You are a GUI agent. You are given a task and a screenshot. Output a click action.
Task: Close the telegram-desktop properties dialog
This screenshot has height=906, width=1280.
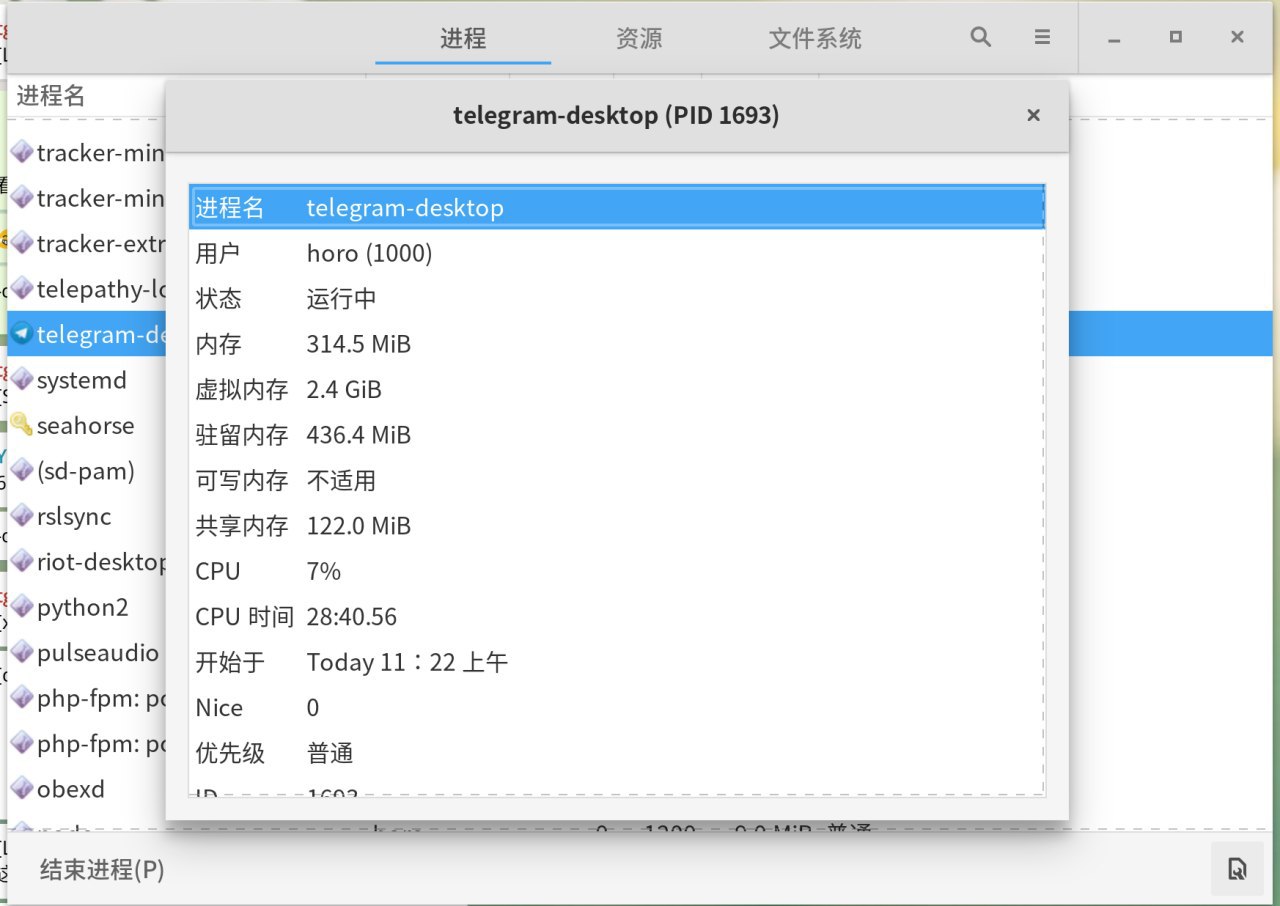pos(1034,116)
